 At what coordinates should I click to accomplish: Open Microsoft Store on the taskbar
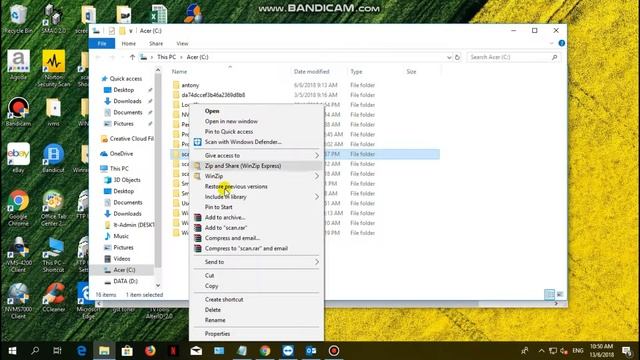127,351
